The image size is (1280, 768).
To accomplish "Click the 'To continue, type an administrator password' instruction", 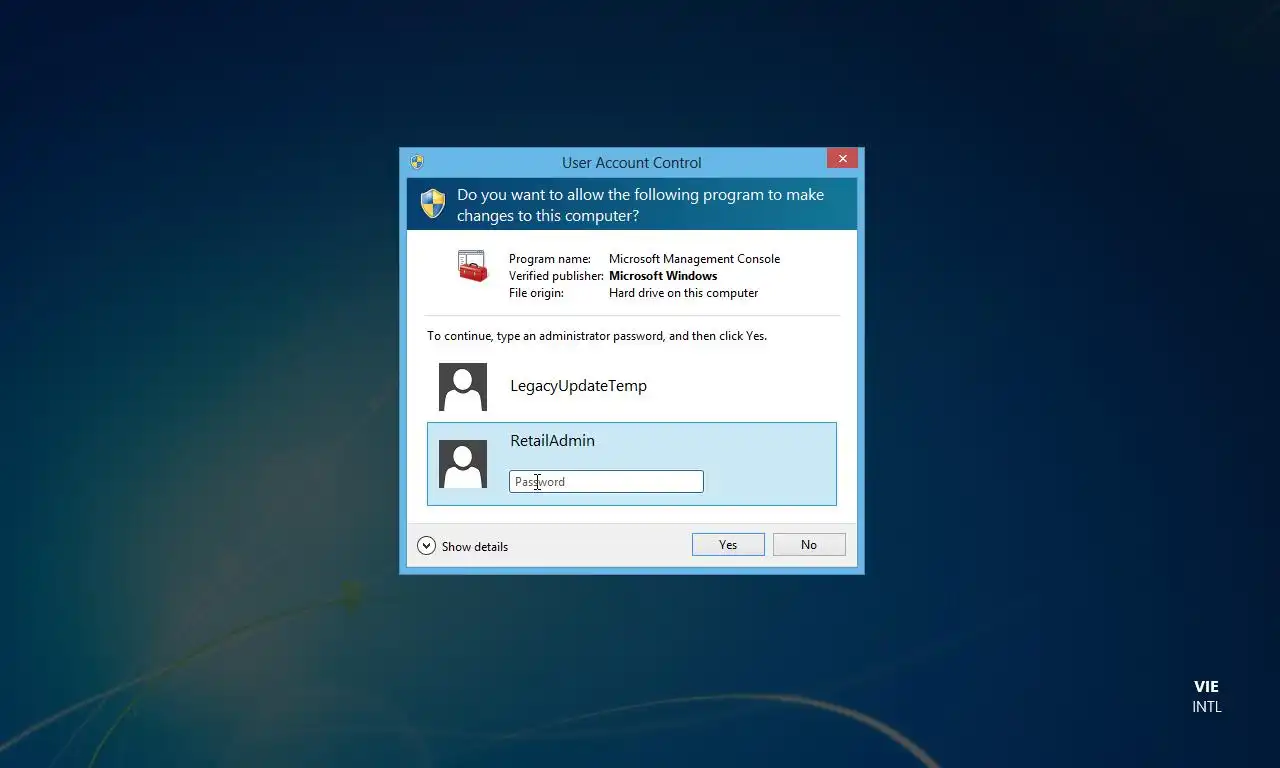I will click(x=597, y=336).
